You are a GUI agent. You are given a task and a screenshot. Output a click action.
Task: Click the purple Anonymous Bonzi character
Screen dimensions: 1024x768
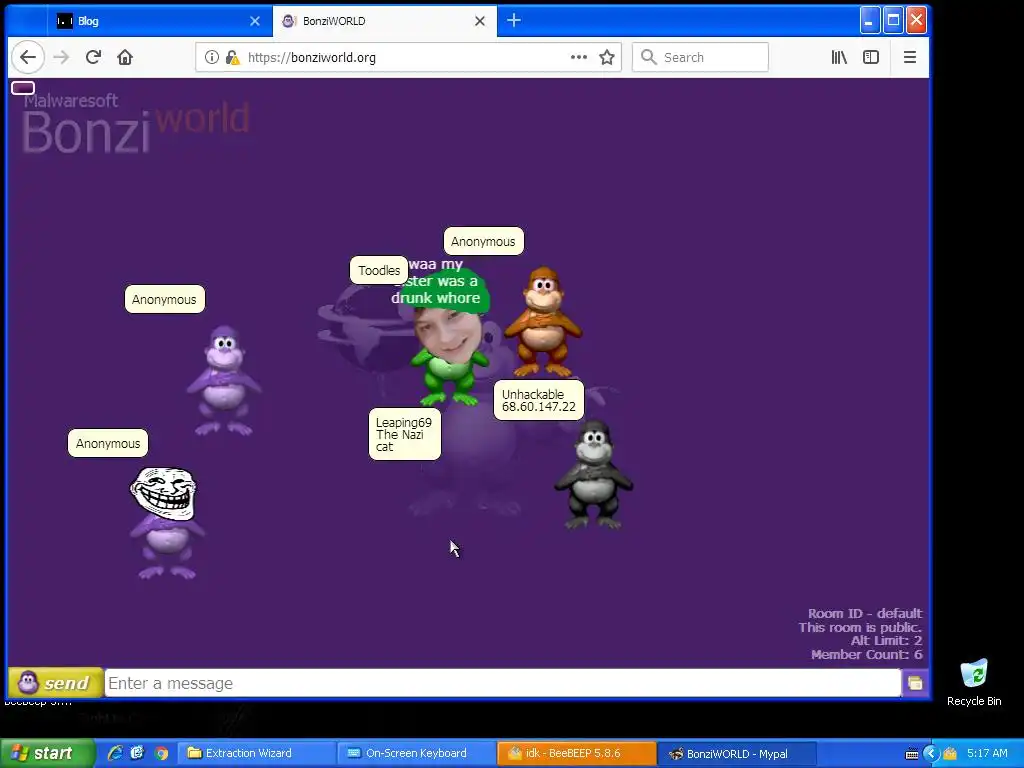(224, 381)
